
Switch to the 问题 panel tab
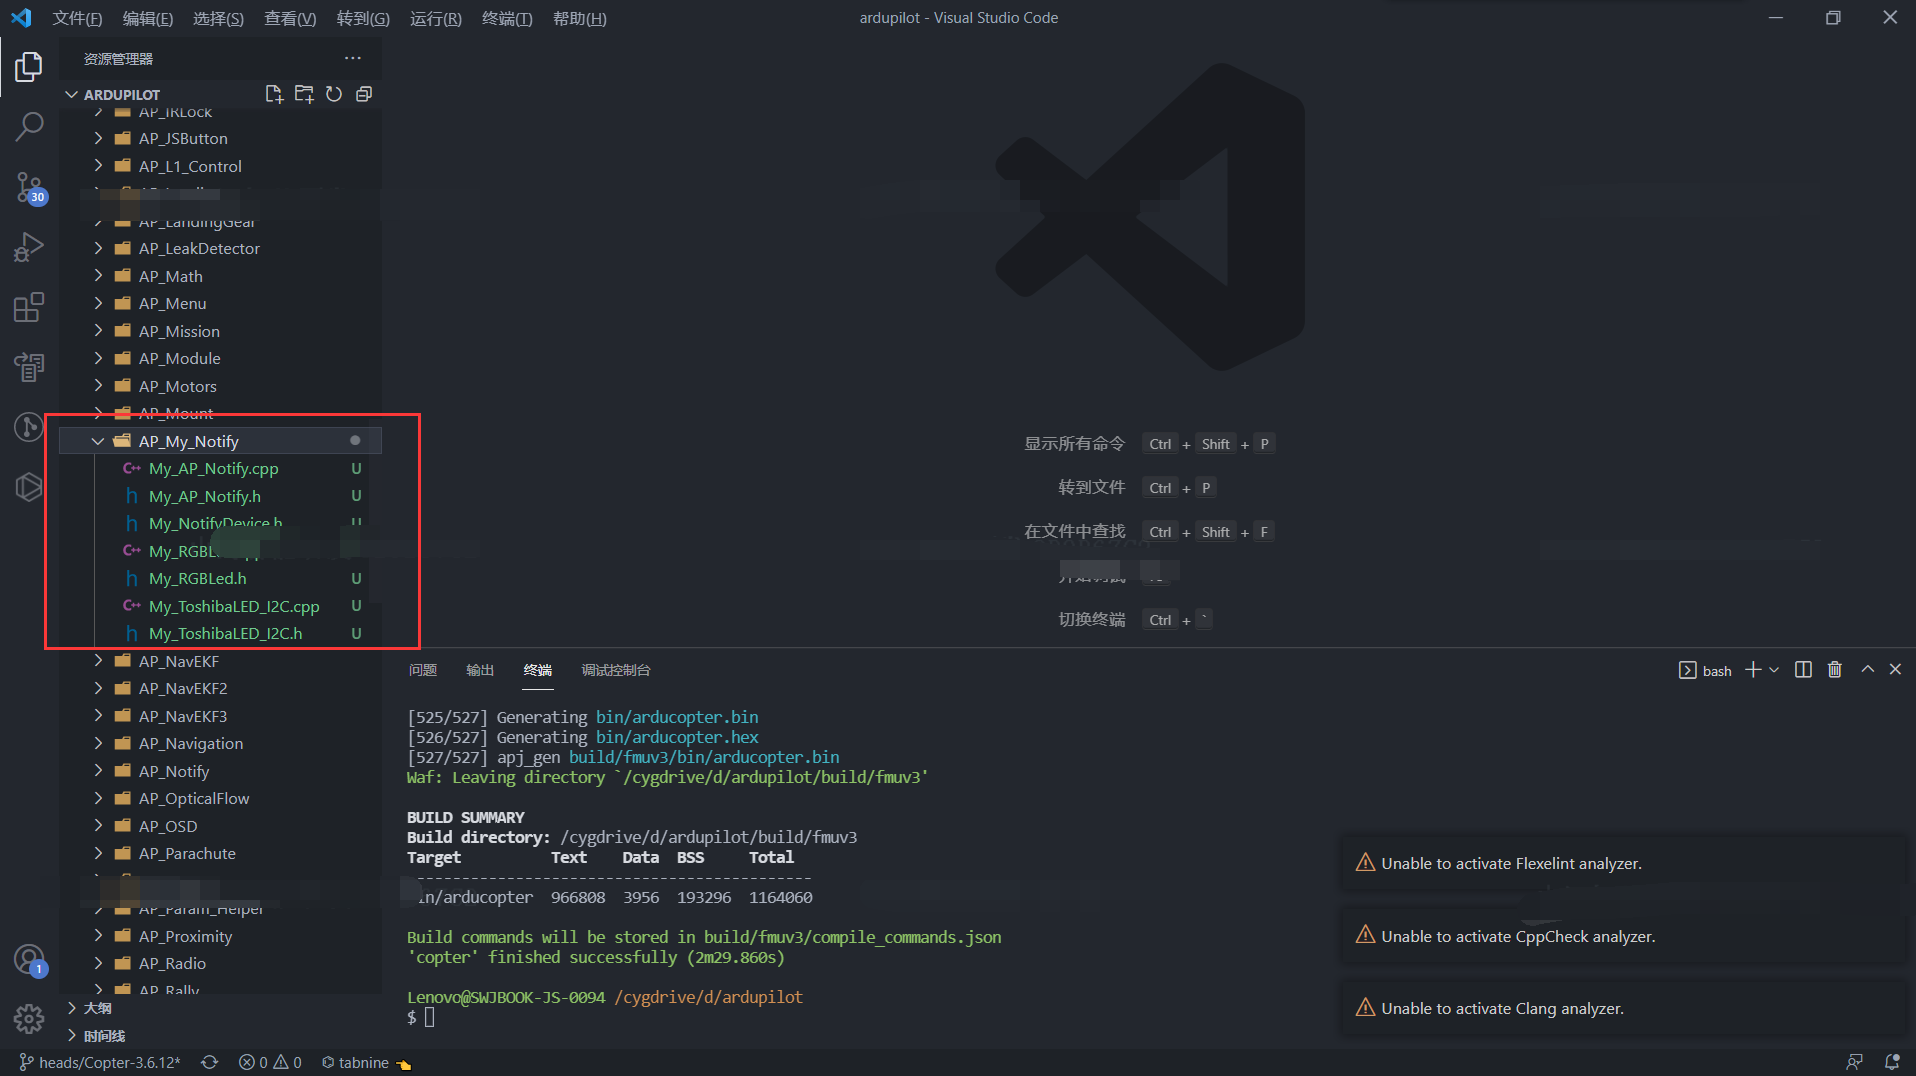pyautogui.click(x=423, y=670)
